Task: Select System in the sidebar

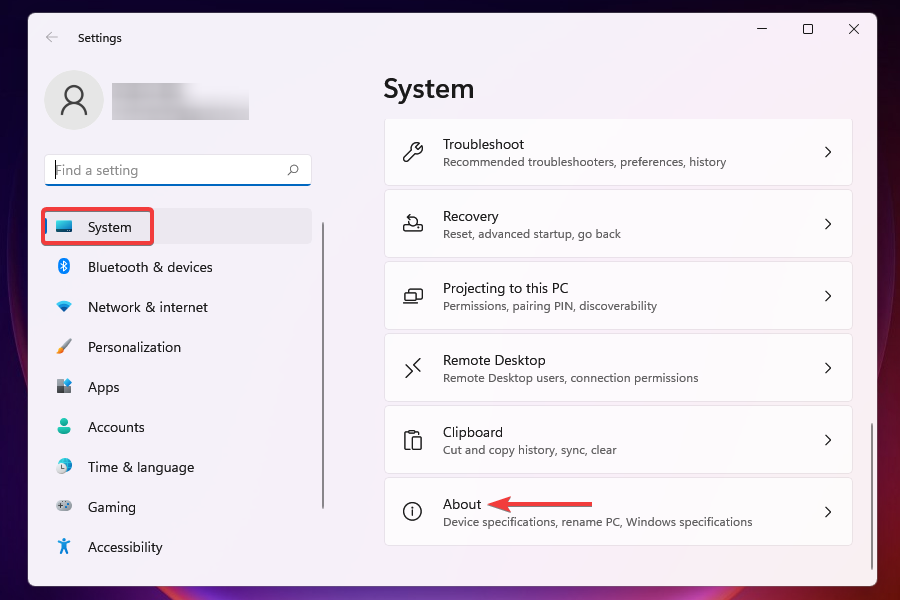Action: (109, 227)
